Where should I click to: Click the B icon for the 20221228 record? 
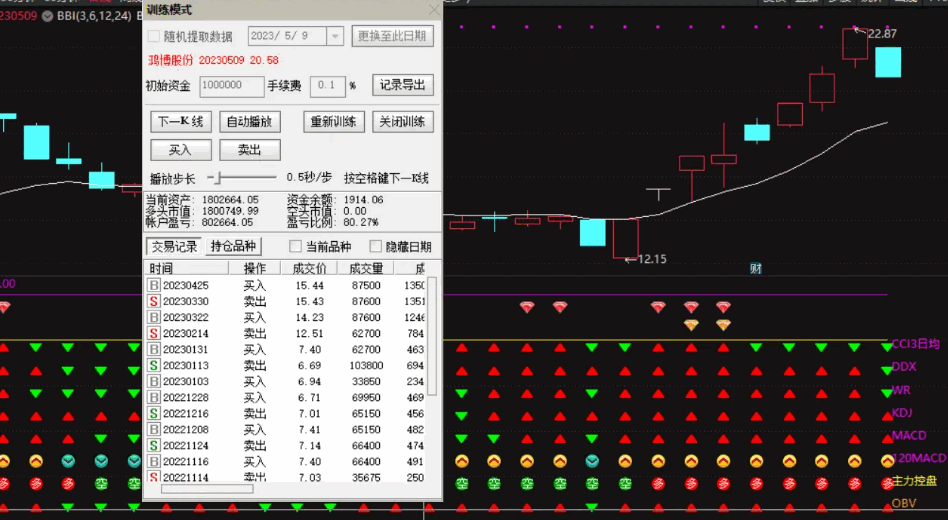[154, 397]
